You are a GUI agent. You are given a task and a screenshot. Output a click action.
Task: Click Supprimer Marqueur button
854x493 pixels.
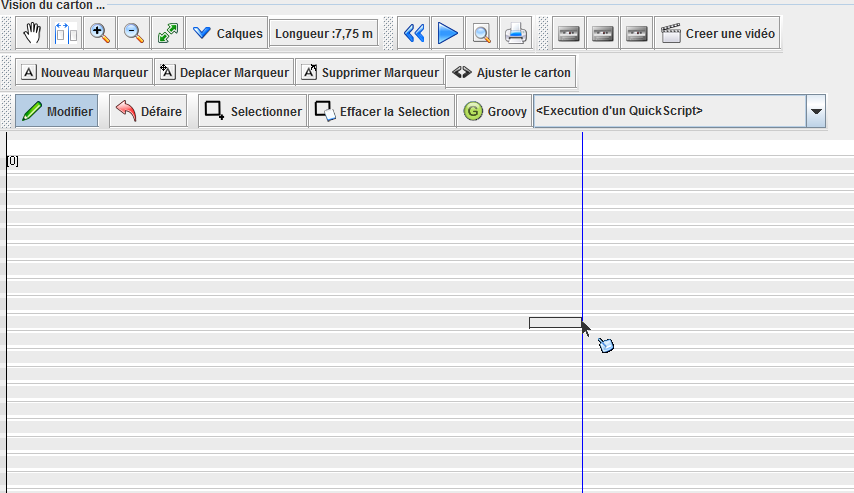(x=369, y=73)
